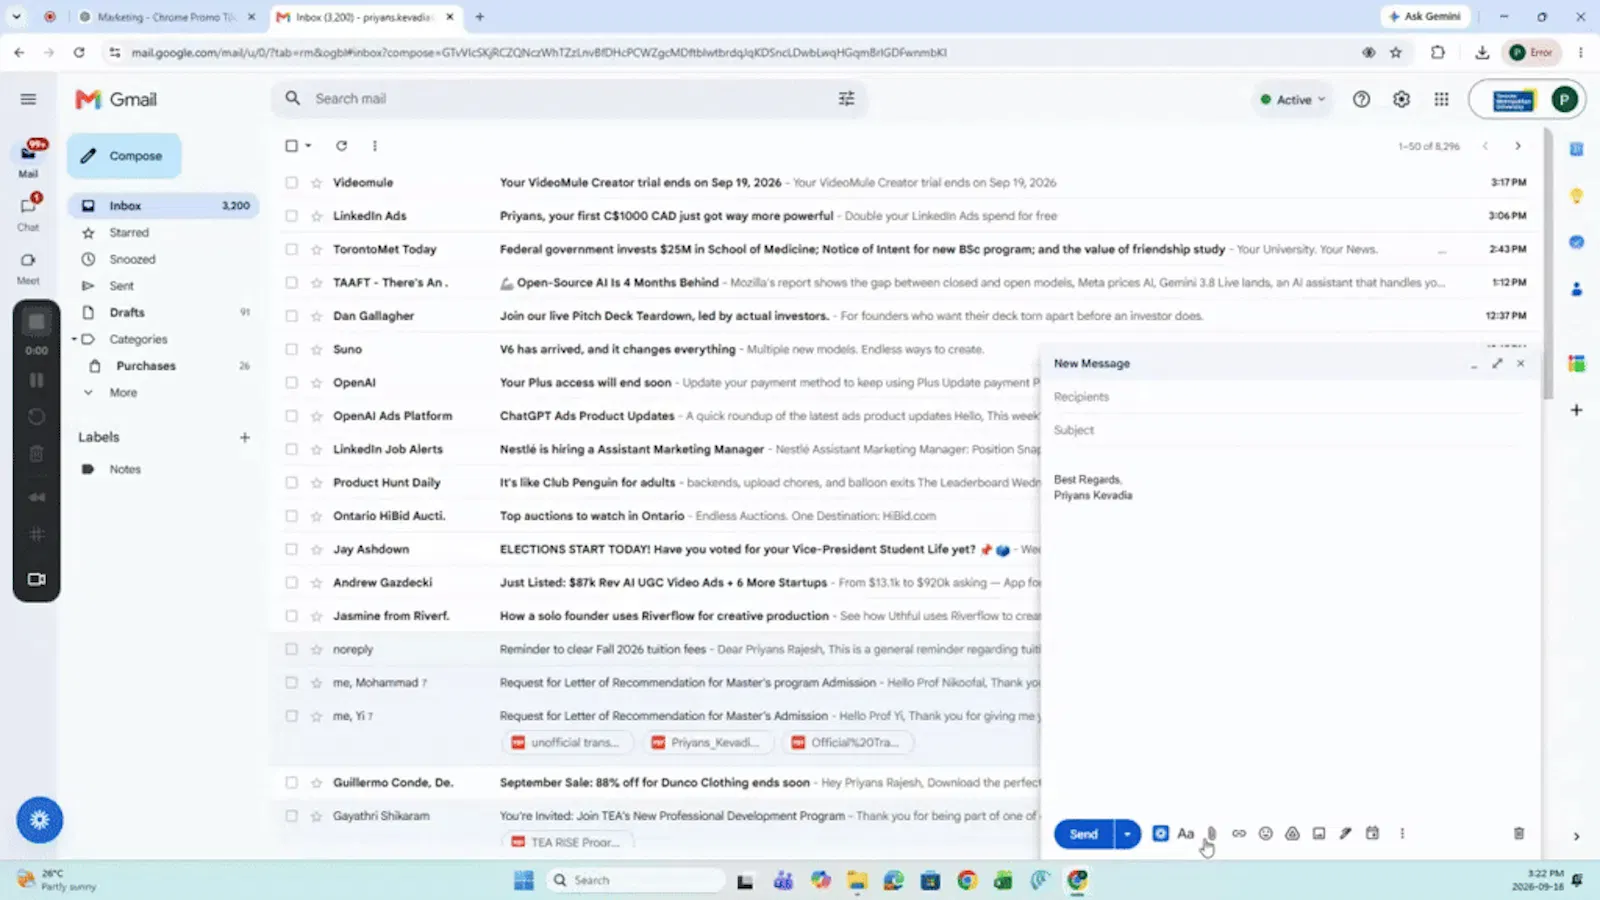Open the Active status dropdown
1600x900 pixels.
coord(1292,99)
